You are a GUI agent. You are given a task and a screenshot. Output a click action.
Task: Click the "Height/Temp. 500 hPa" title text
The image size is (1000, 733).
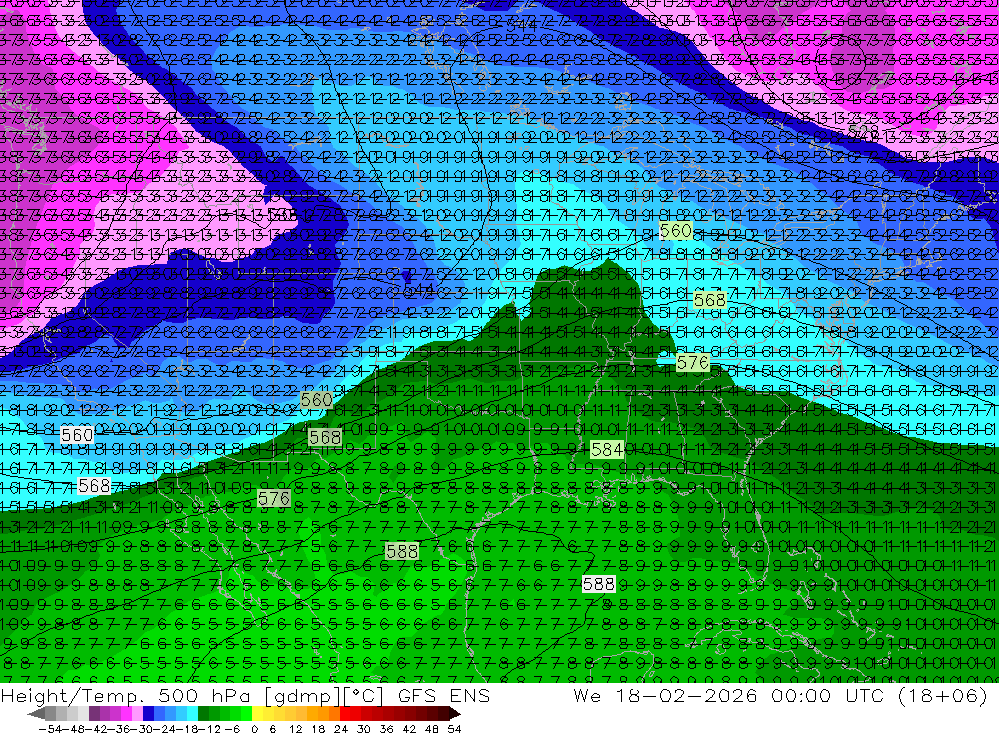click(x=128, y=695)
